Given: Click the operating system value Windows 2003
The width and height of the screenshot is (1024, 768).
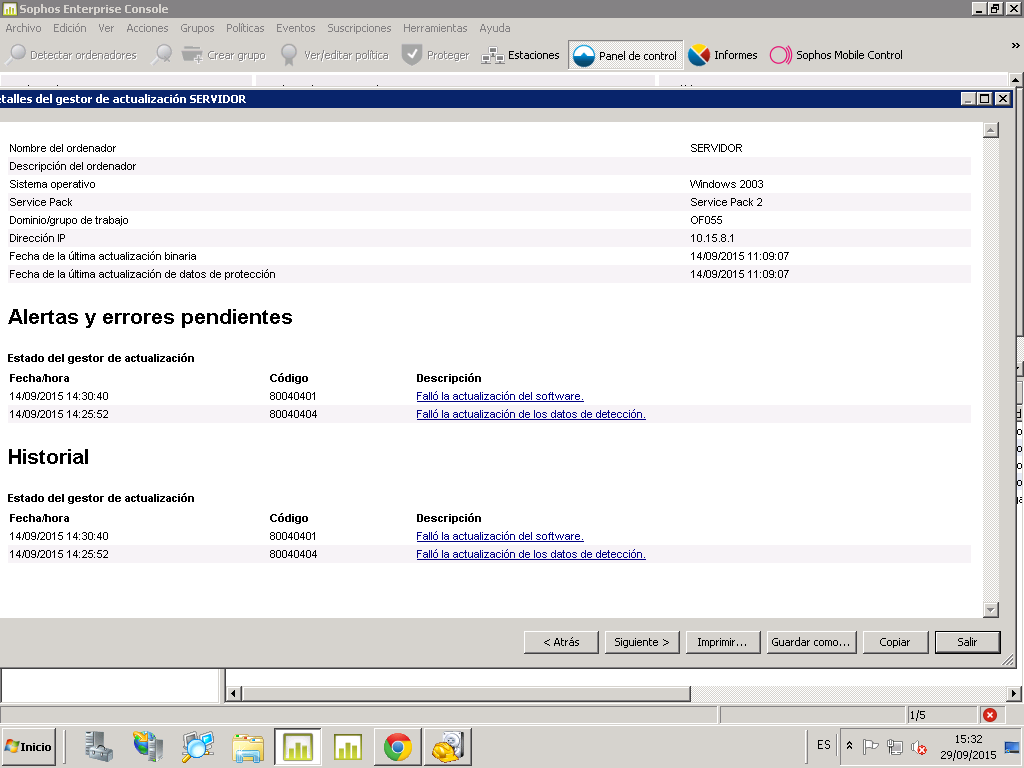Looking at the screenshot, I should pyautogui.click(x=726, y=184).
